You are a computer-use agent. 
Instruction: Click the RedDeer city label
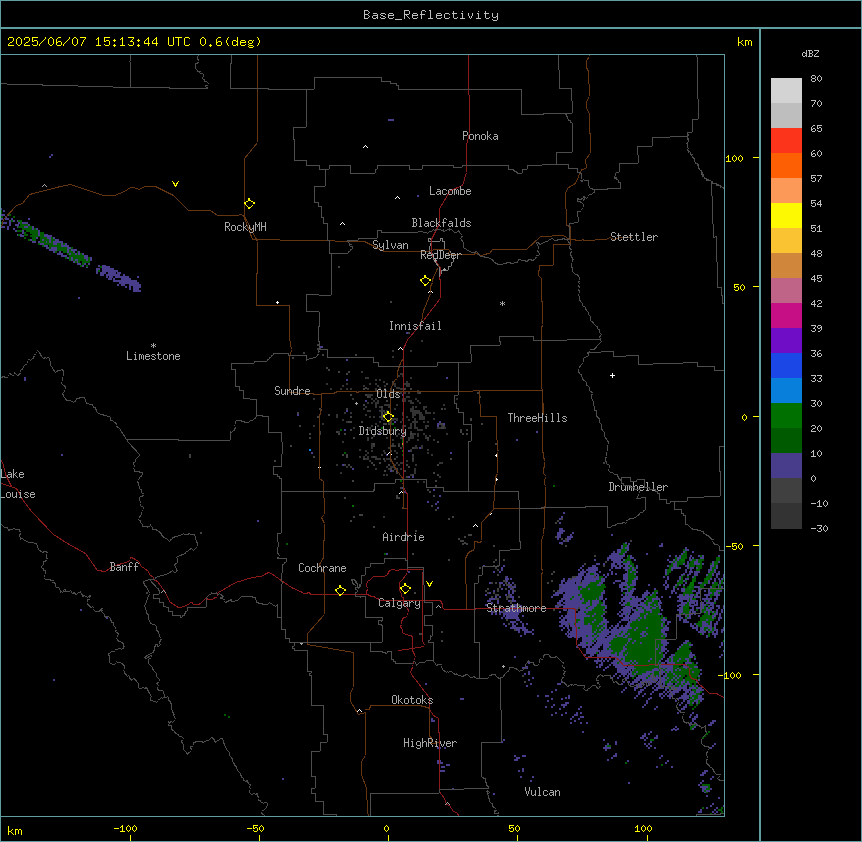[x=440, y=255]
